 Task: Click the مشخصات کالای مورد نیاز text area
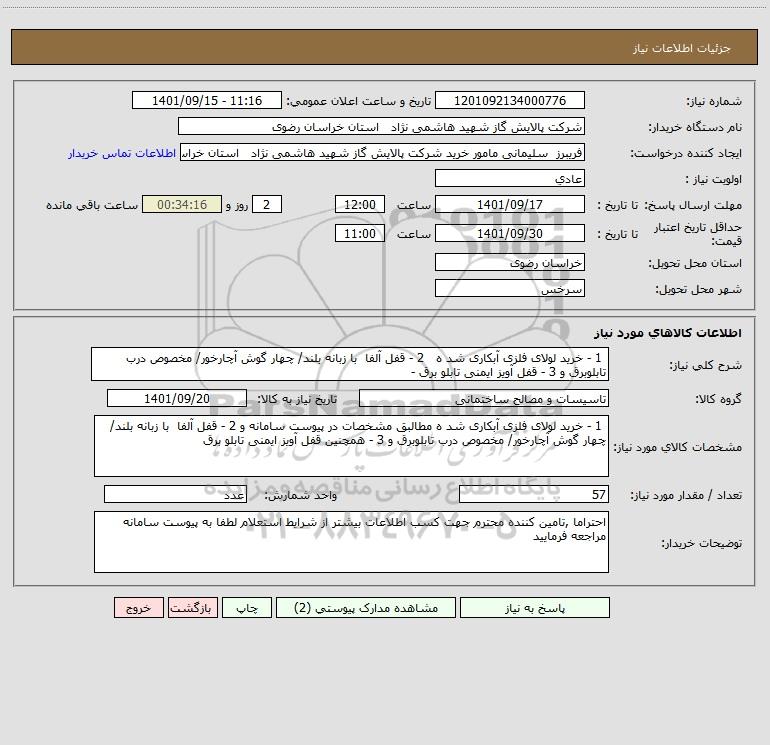351,446
